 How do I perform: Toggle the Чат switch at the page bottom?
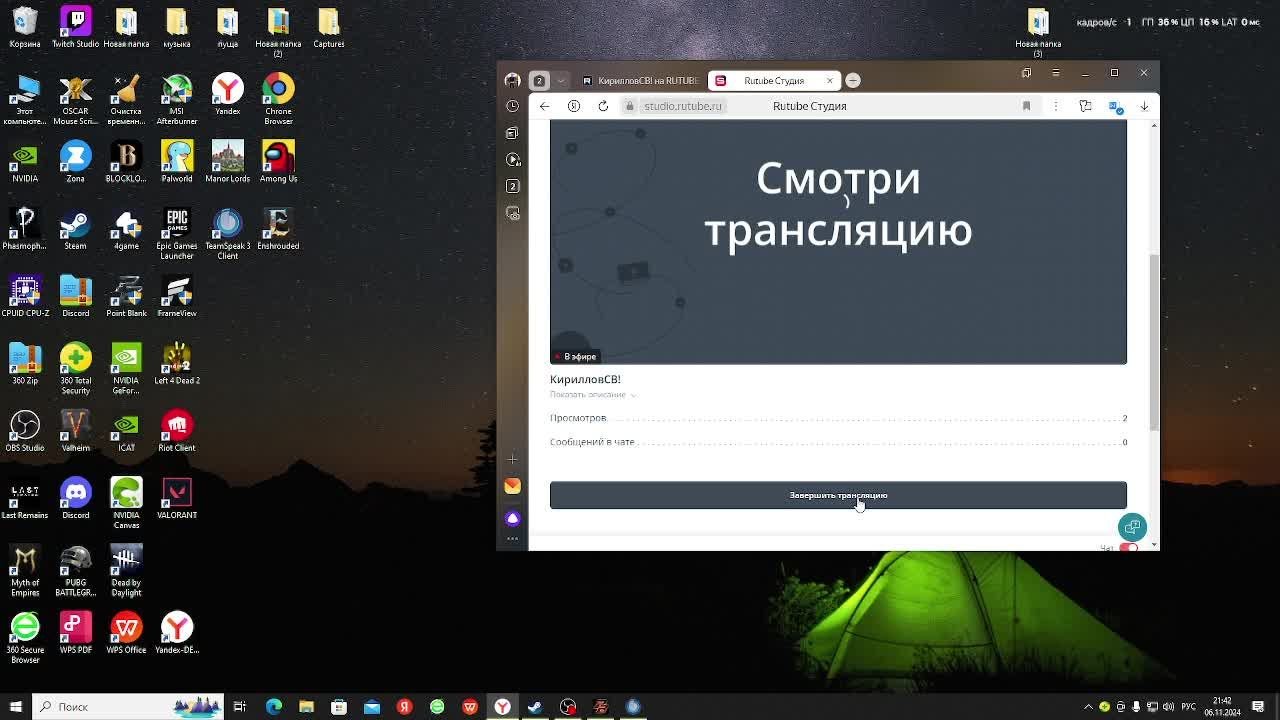tap(1129, 547)
